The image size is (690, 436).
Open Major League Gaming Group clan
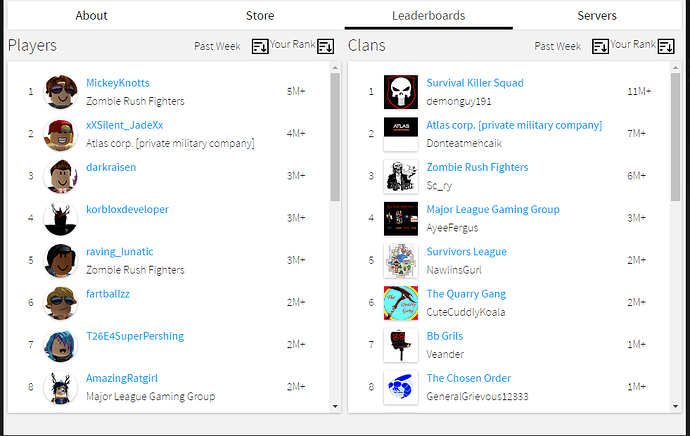tap(493, 209)
